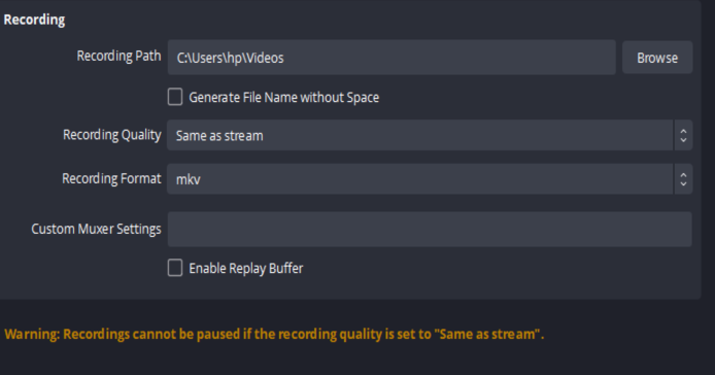This screenshot has height=375, width=715.
Task: Select the Custom Muxer Settings label
Action: (96, 229)
